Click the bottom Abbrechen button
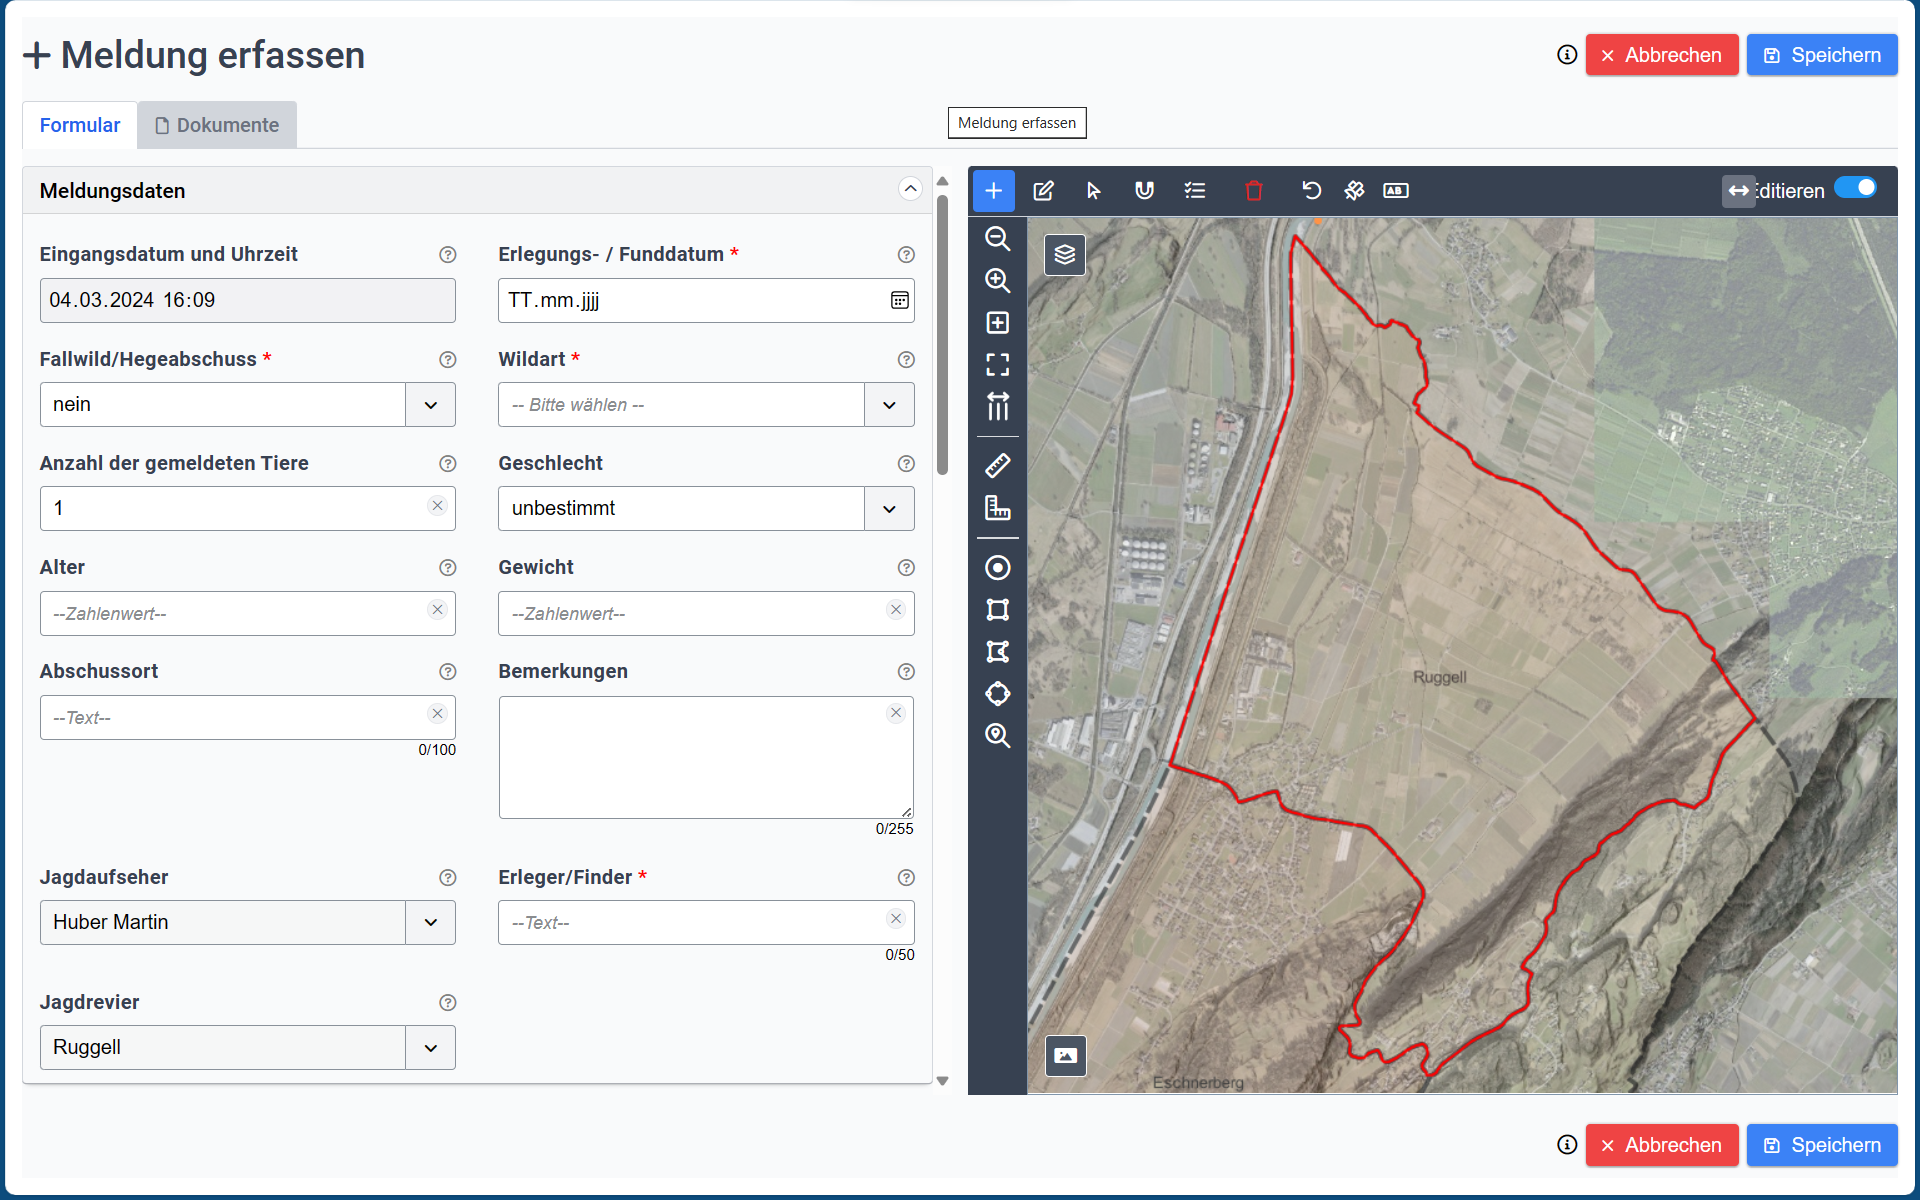This screenshot has width=1920, height=1200. (1661, 1145)
